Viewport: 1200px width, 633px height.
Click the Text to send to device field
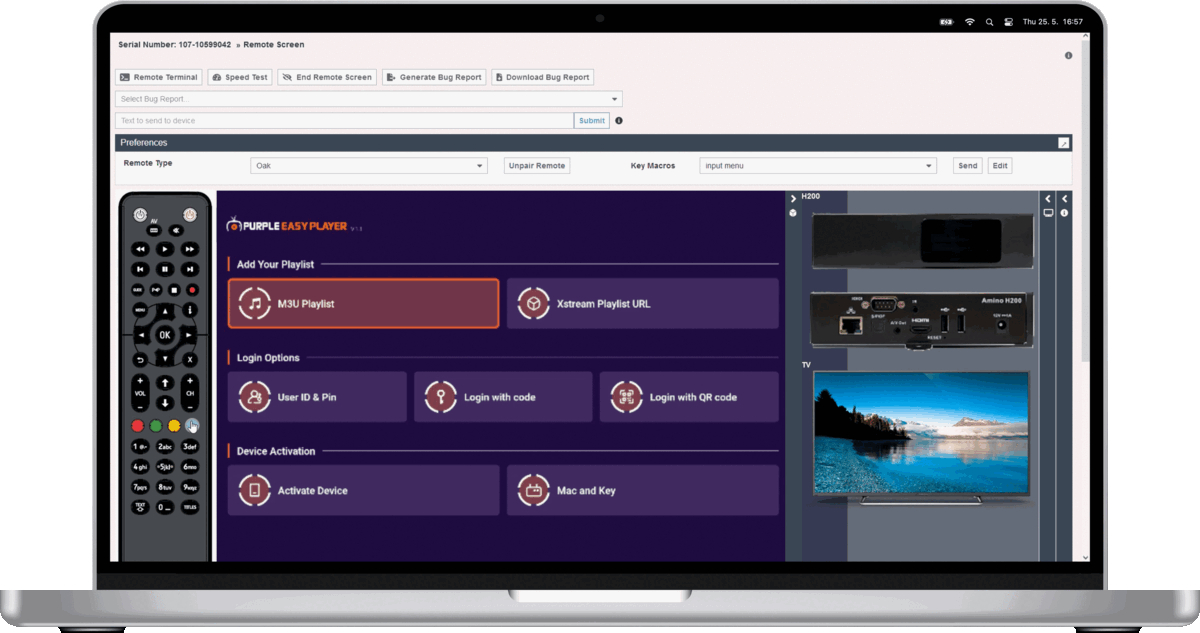[x=344, y=121]
